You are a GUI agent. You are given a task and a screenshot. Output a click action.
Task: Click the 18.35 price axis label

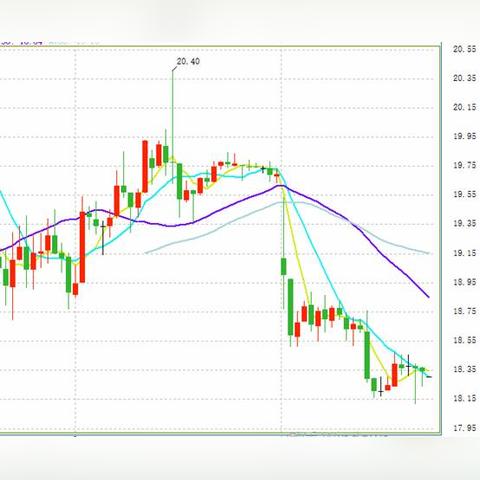464,369
